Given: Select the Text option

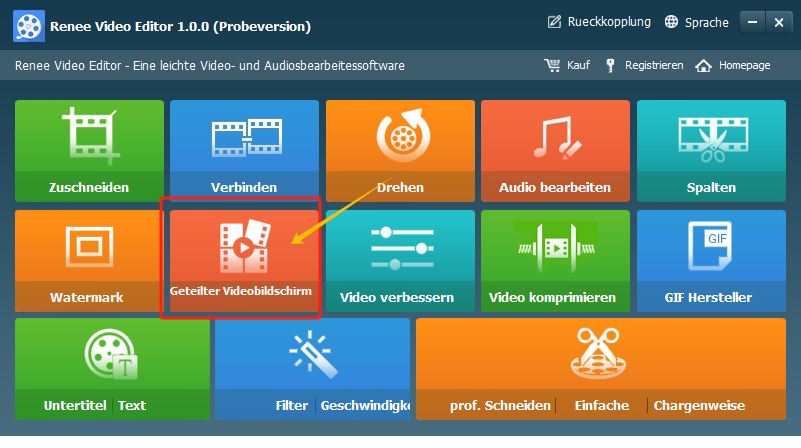Looking at the screenshot, I should click(x=132, y=406).
